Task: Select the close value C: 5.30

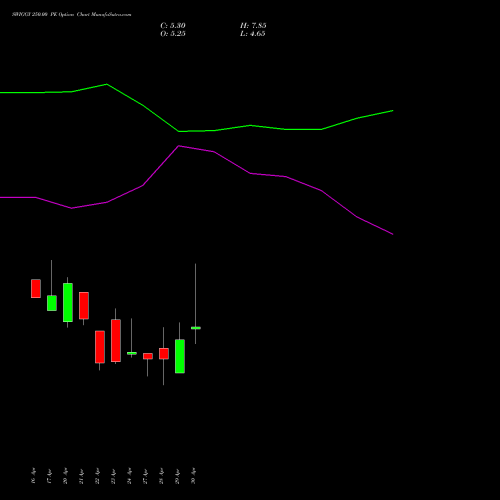Action: [x=173, y=26]
